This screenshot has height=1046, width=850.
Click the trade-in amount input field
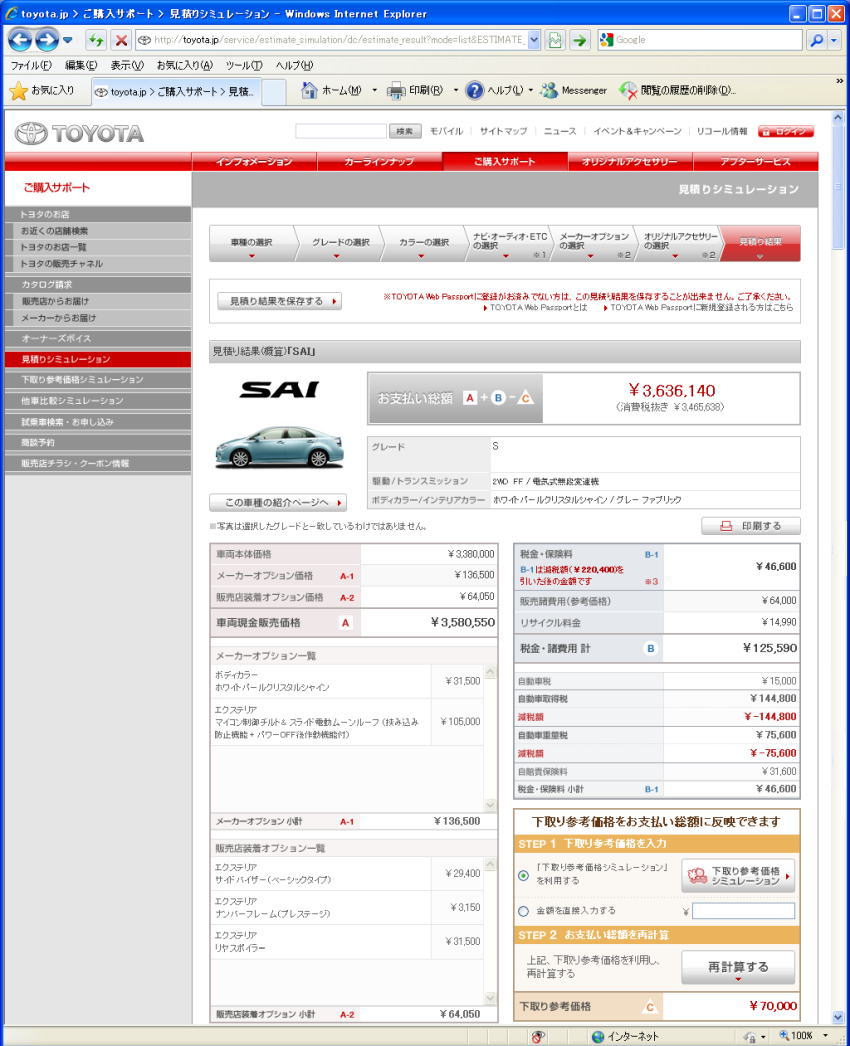(743, 911)
